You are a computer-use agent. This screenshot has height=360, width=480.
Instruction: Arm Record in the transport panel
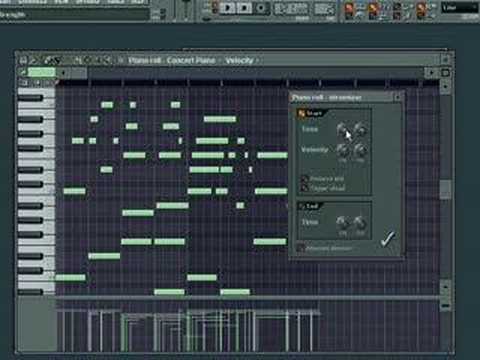261,8
